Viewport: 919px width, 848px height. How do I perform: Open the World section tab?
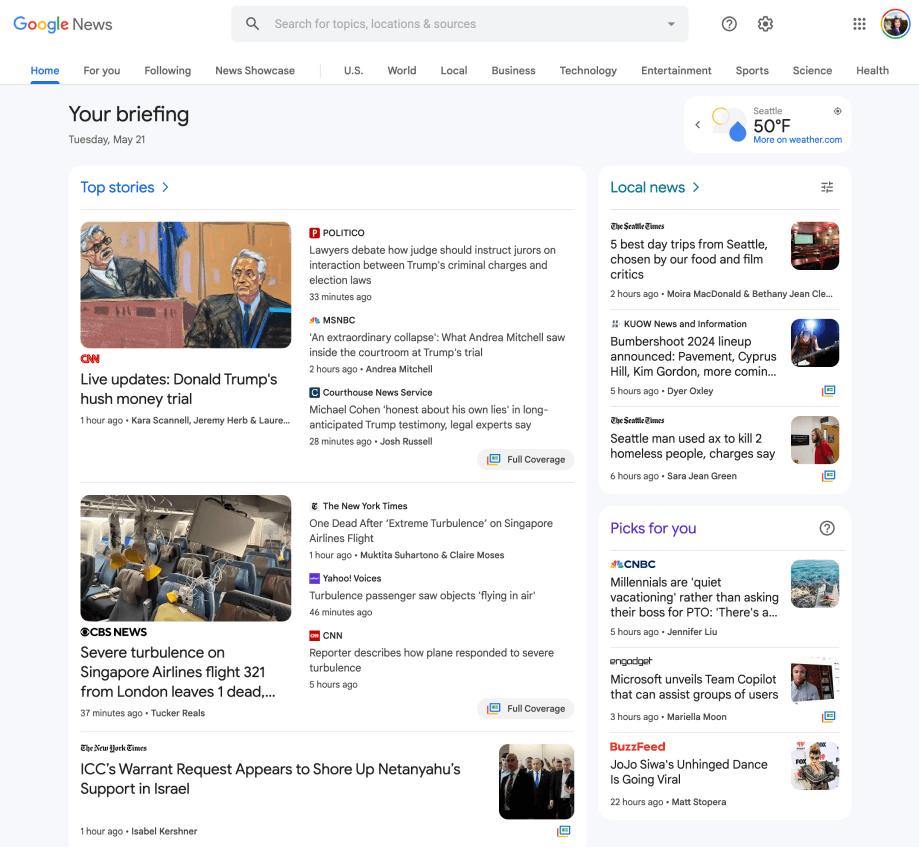[401, 70]
